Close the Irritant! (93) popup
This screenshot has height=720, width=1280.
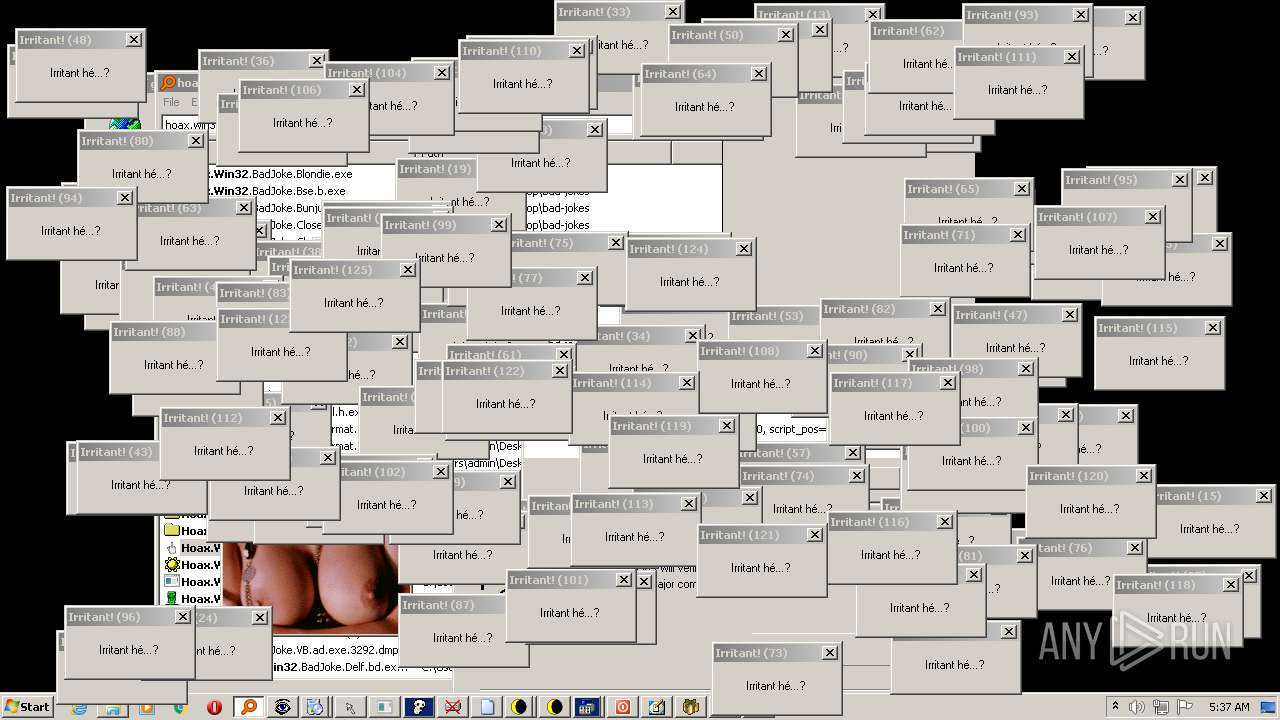1080,15
